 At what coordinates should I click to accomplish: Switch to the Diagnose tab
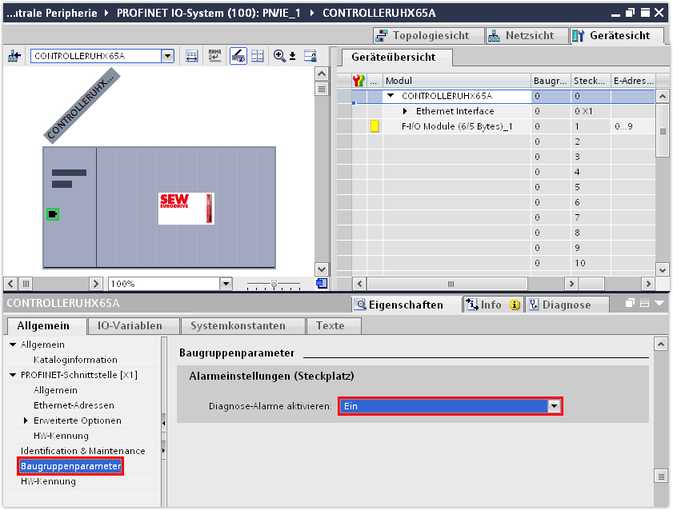(566, 304)
